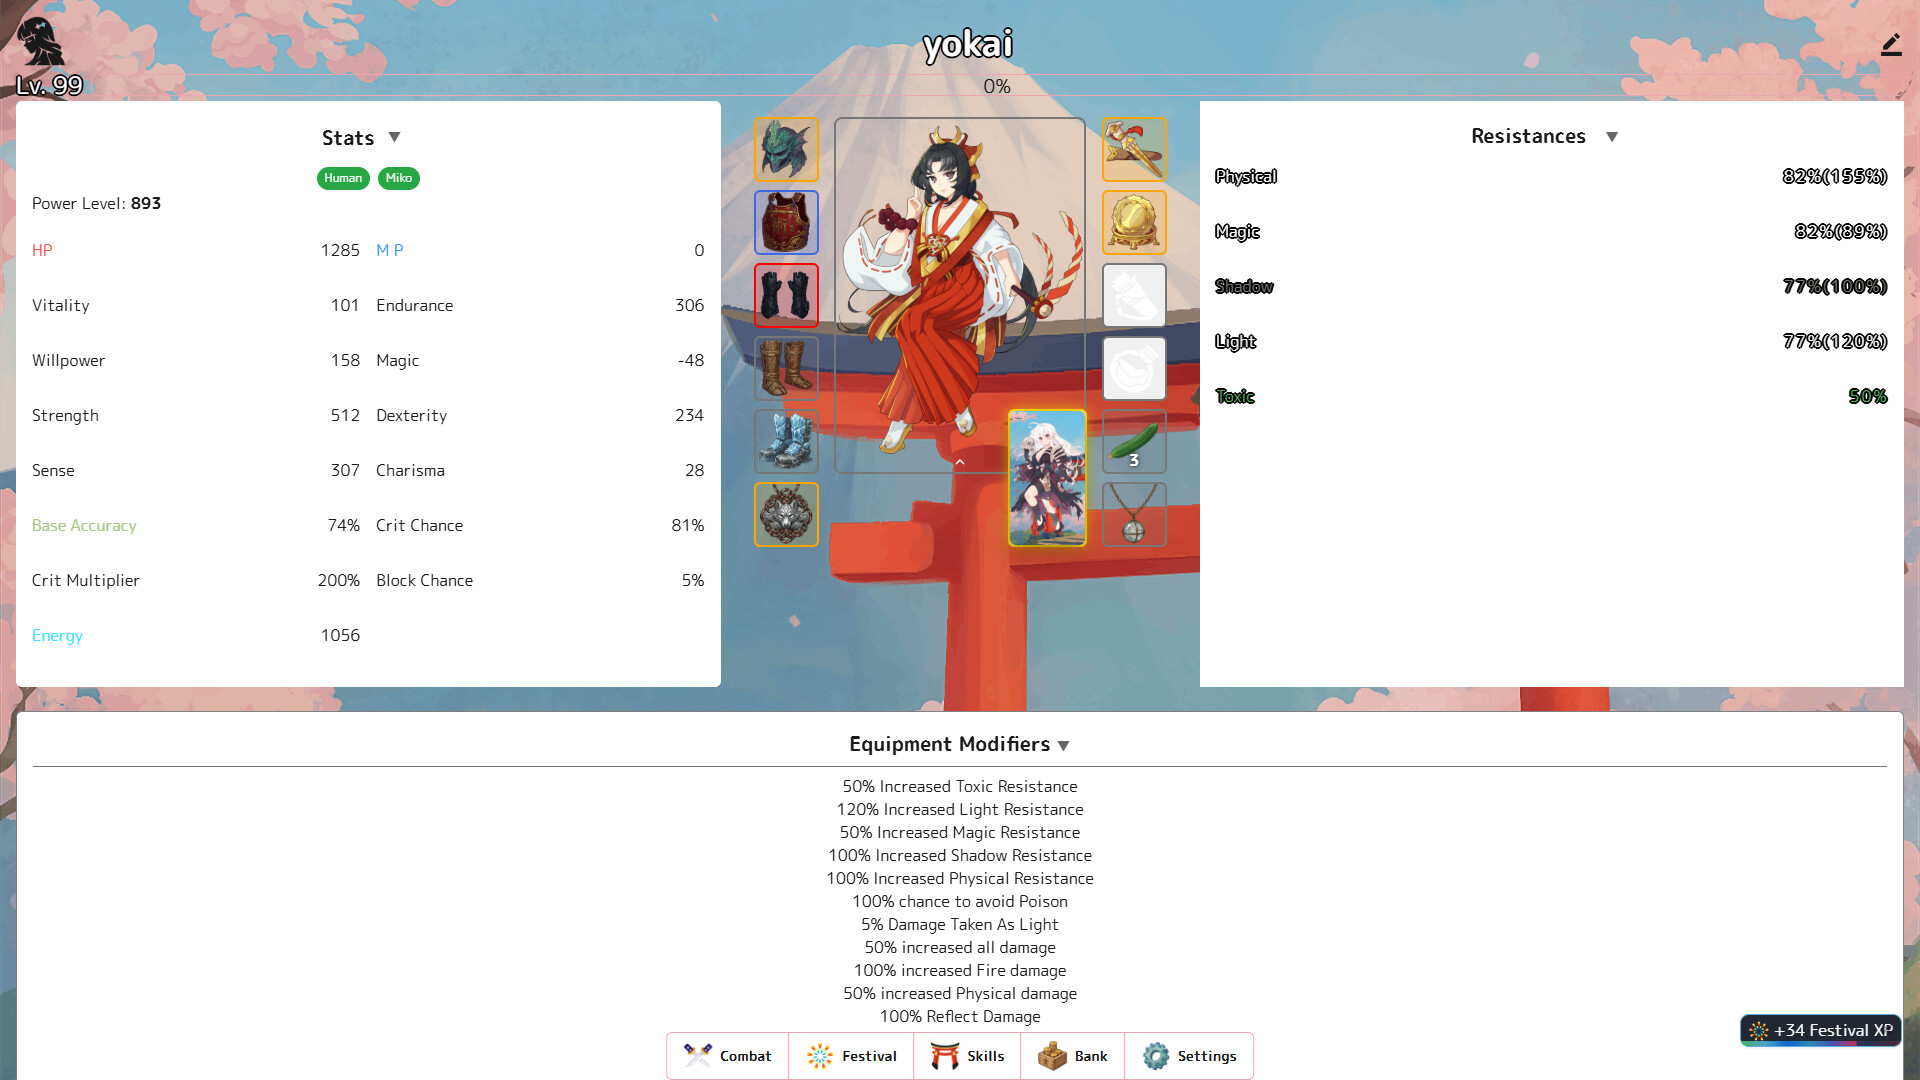
Task: Open the necklace pendant slot
Action: (x=1134, y=515)
